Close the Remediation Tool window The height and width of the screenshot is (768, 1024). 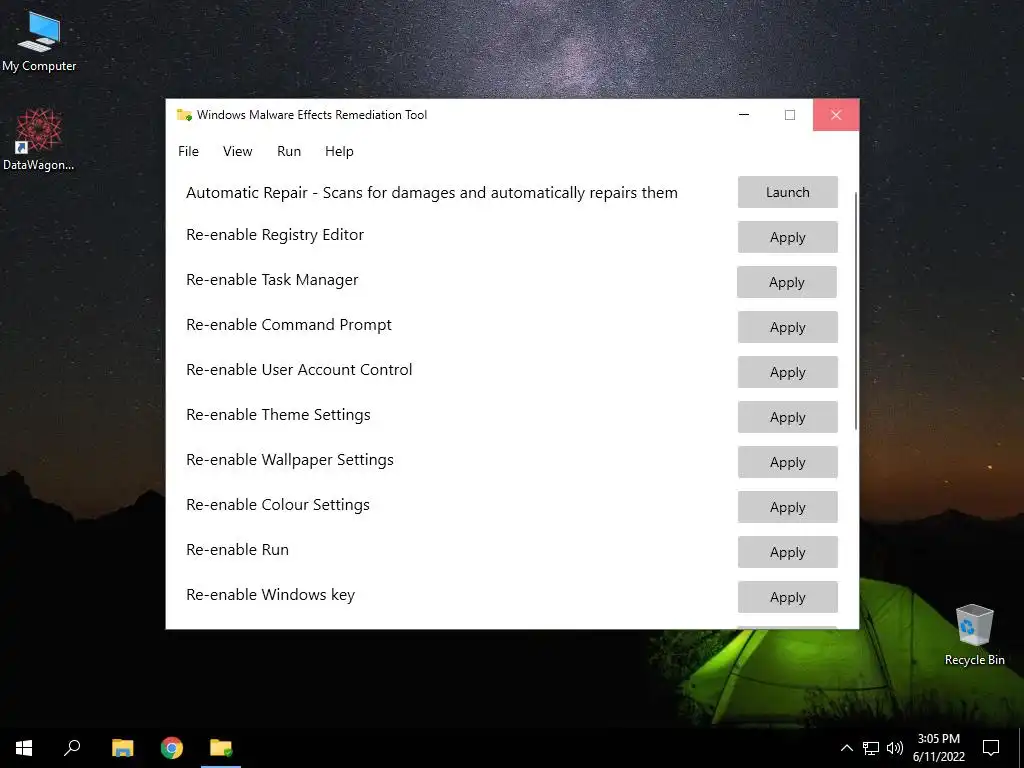click(x=836, y=115)
